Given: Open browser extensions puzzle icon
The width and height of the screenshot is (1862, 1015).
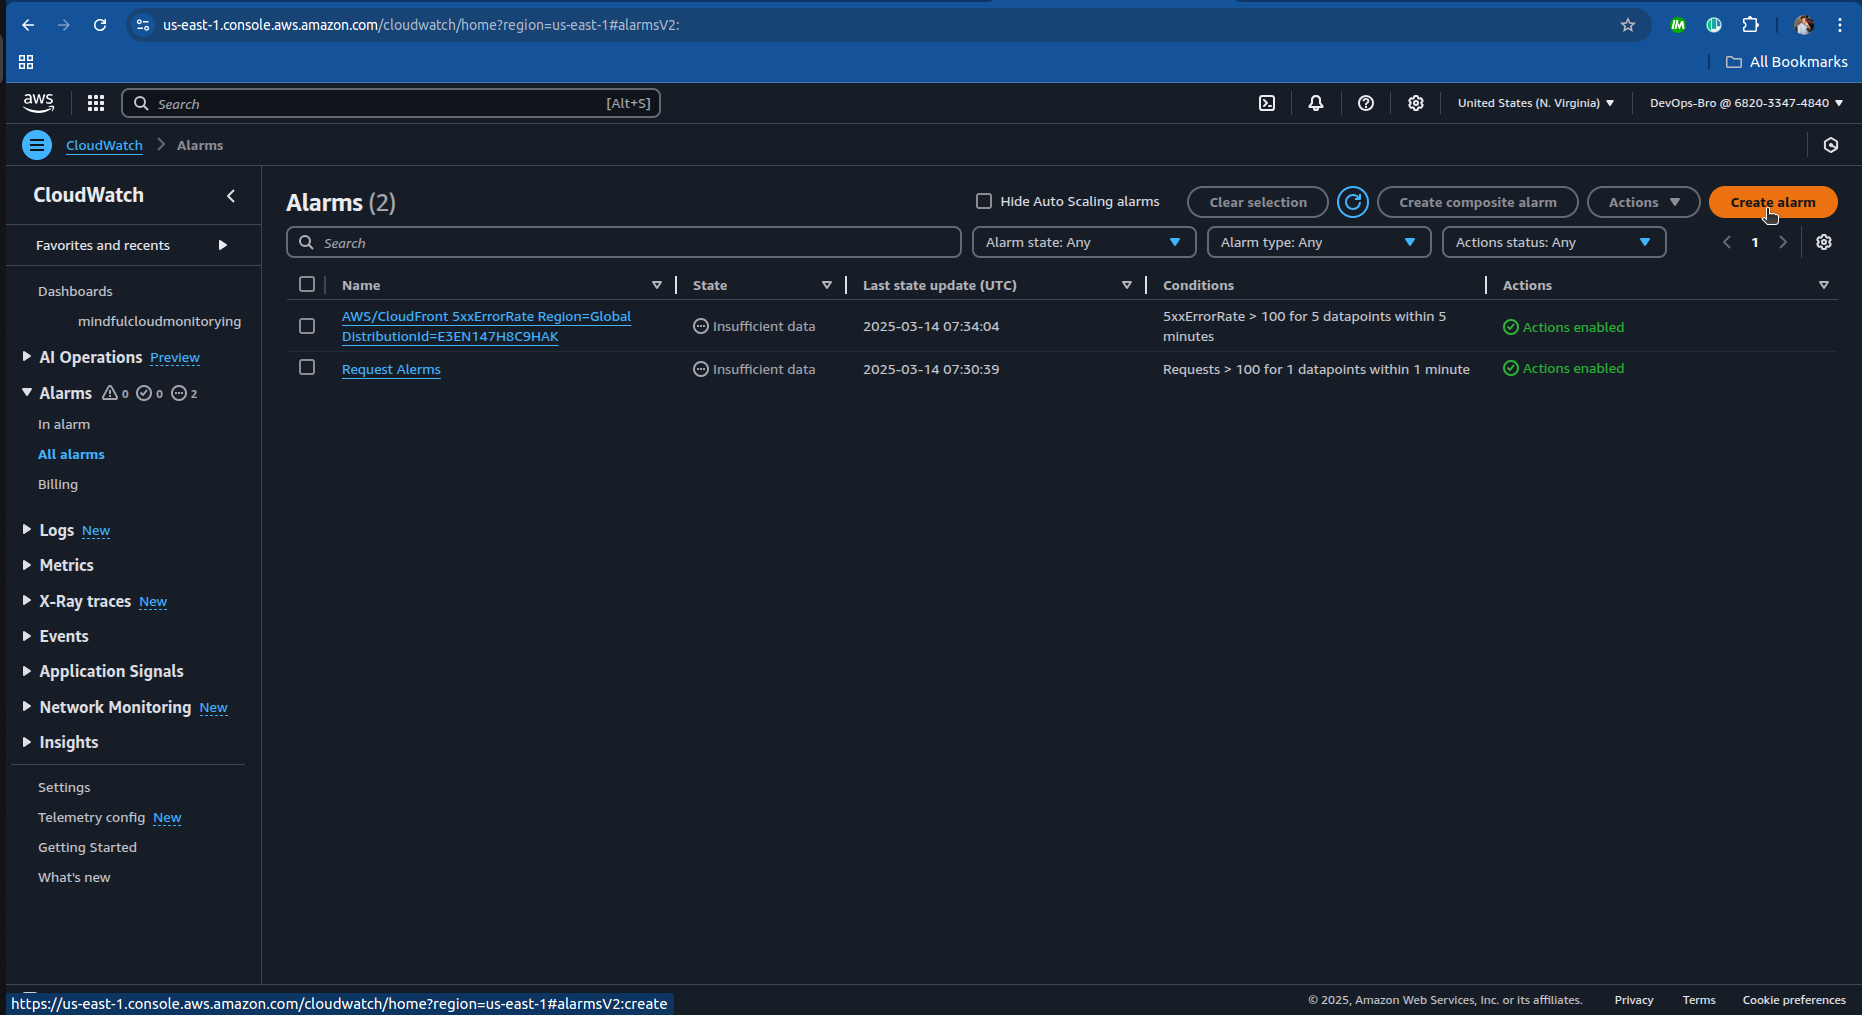Looking at the screenshot, I should (1751, 25).
